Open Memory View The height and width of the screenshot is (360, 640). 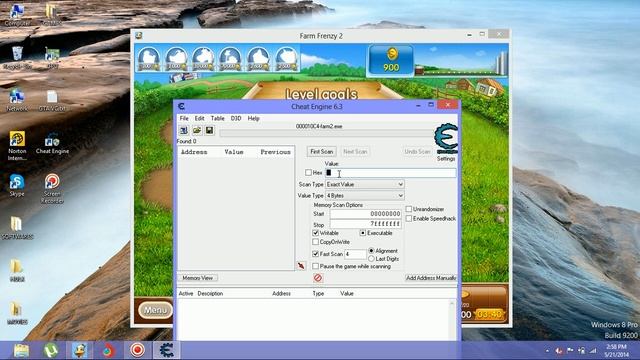[198, 278]
